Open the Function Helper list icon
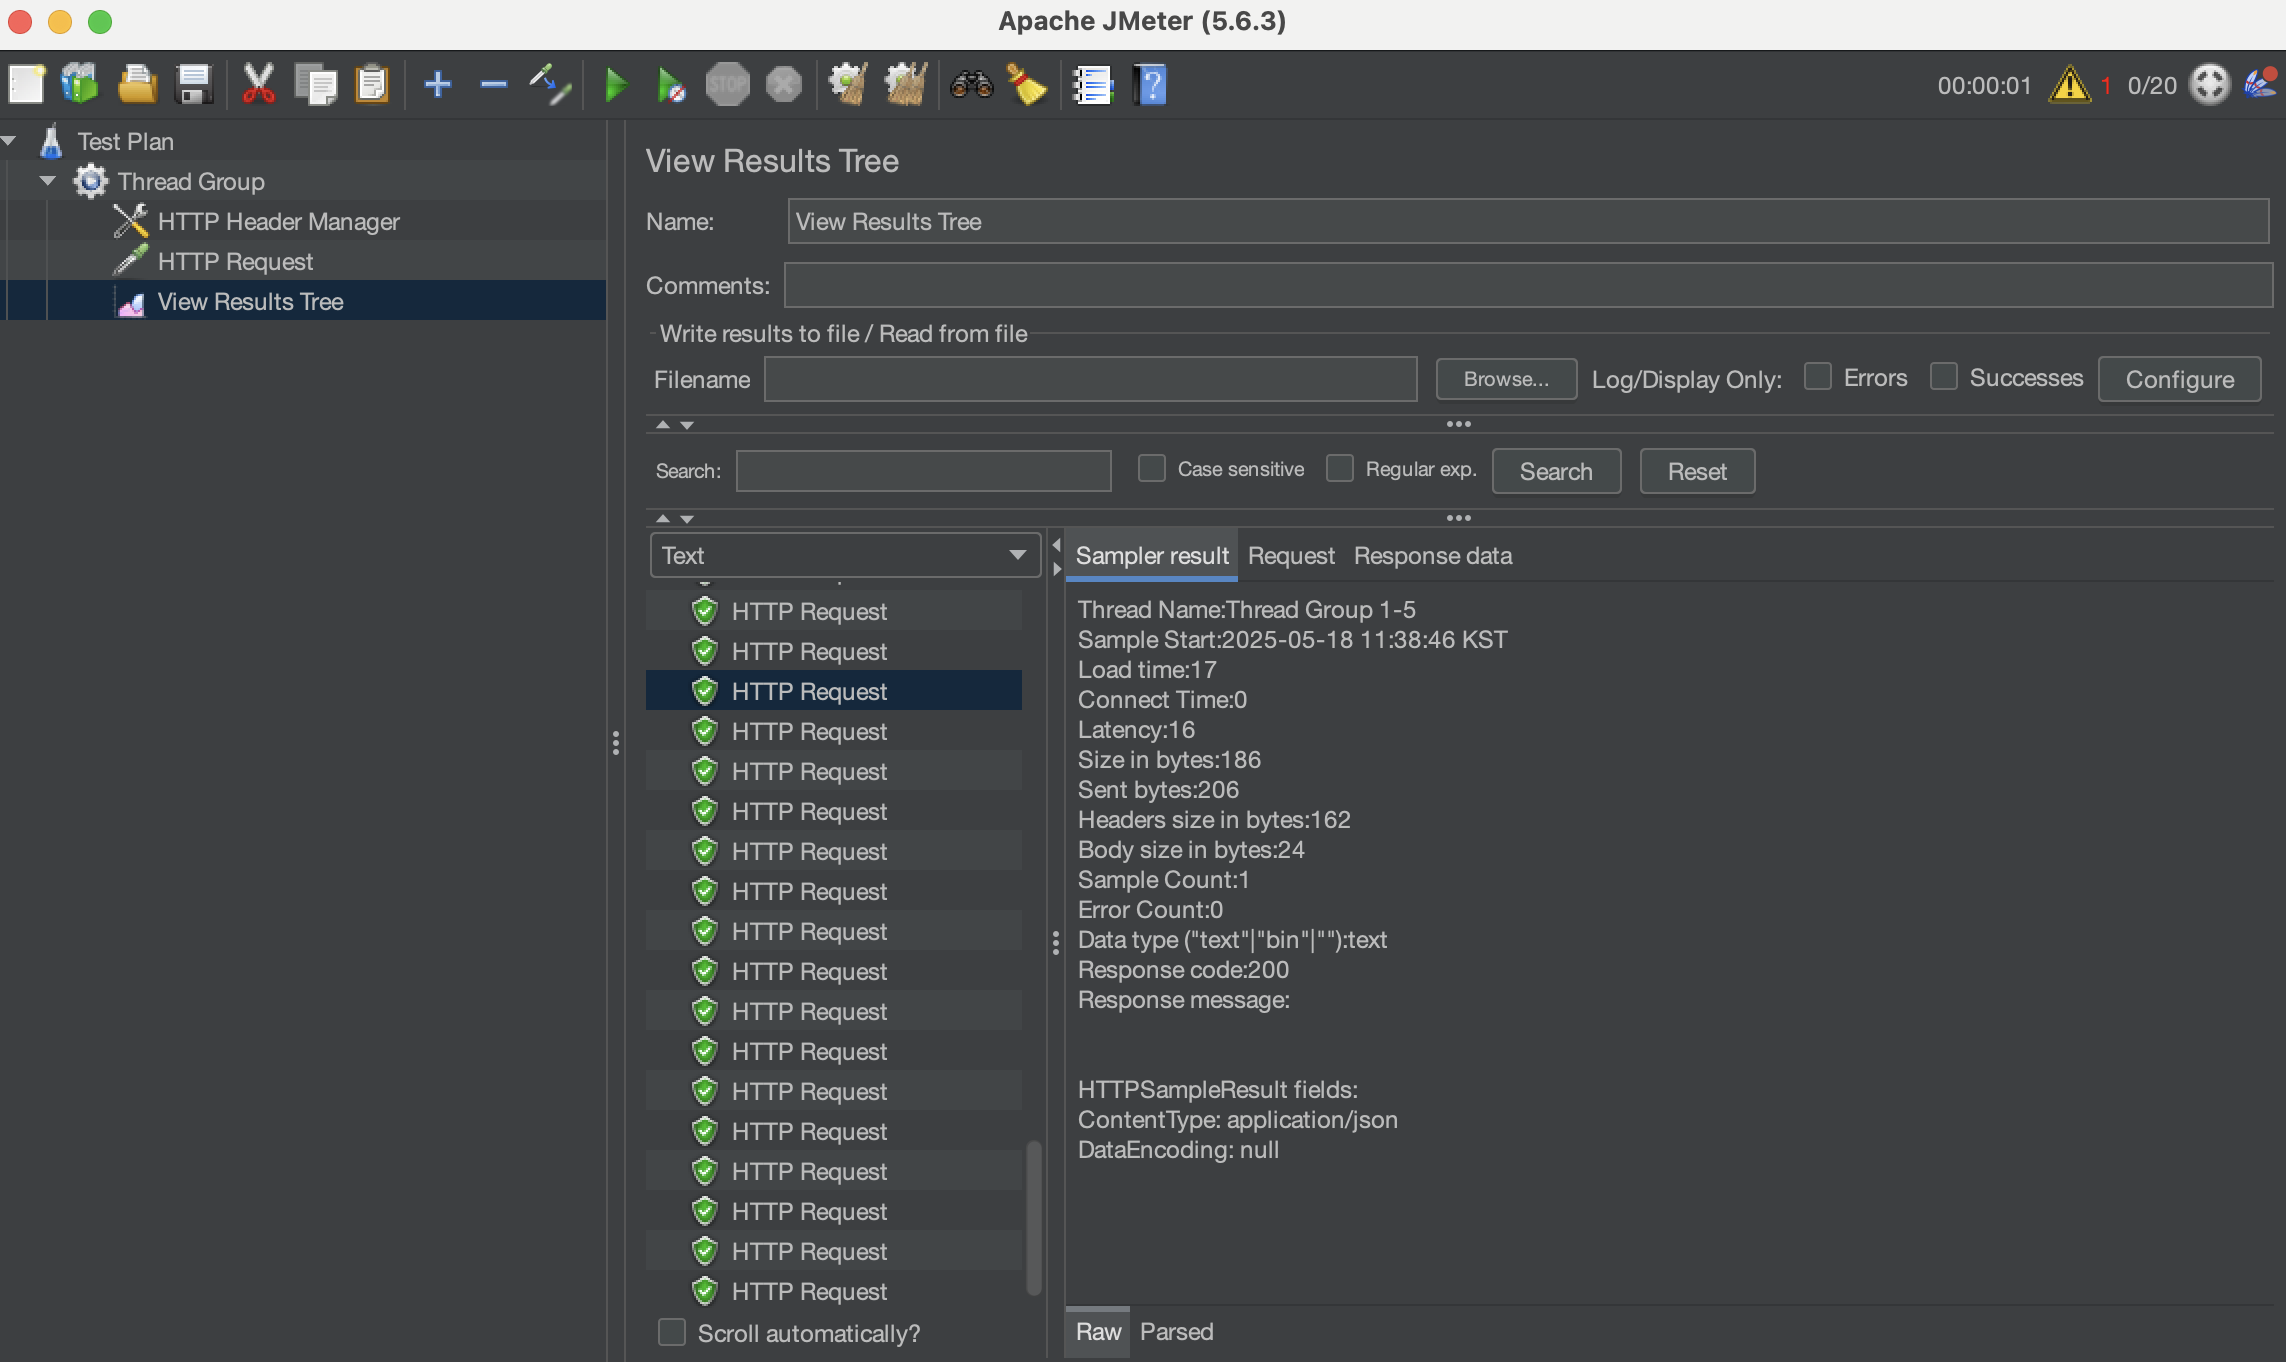Image resolution: width=2286 pixels, height=1362 pixels. coord(1092,85)
